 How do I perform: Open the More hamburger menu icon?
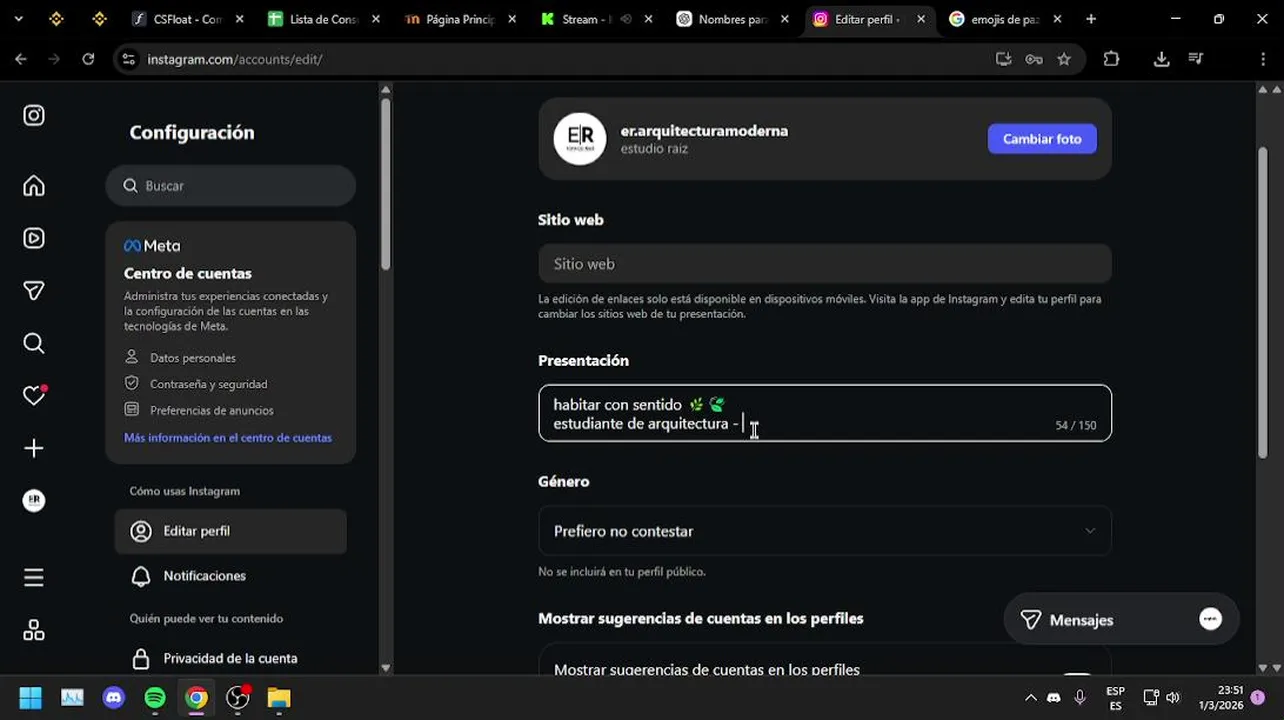[34, 577]
